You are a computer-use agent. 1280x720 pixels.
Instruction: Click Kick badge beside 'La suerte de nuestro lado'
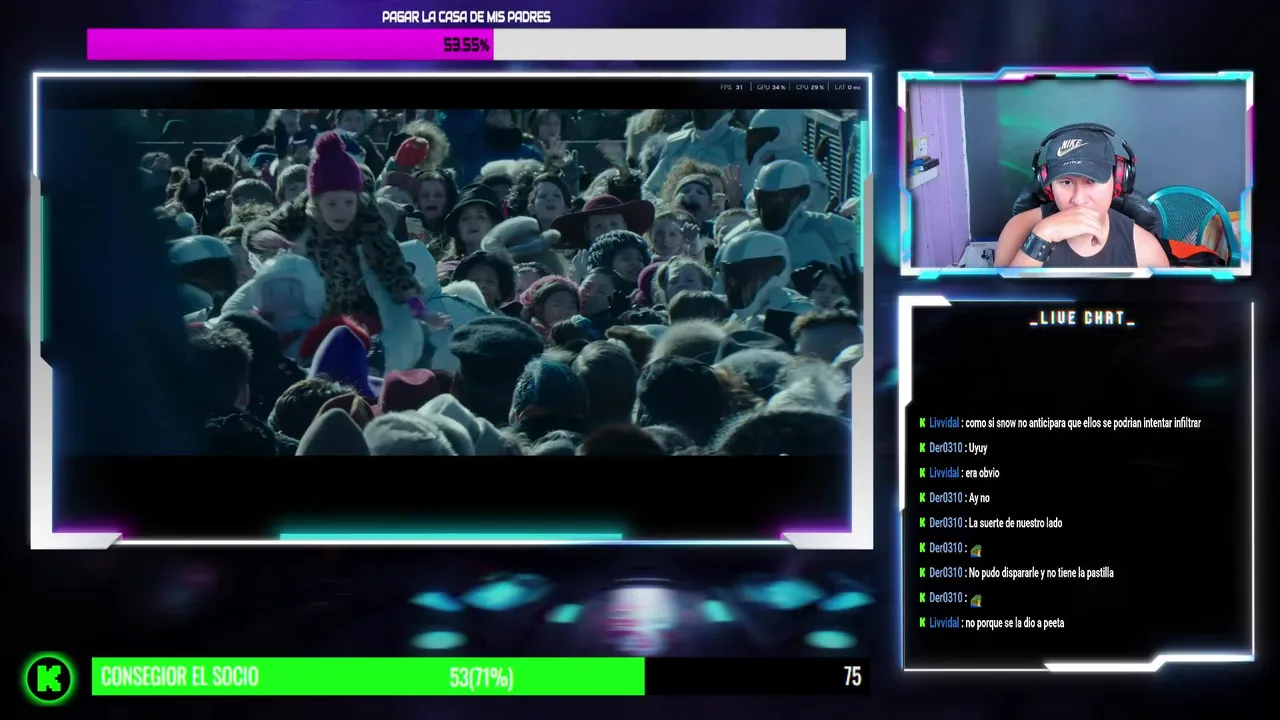[922, 523]
